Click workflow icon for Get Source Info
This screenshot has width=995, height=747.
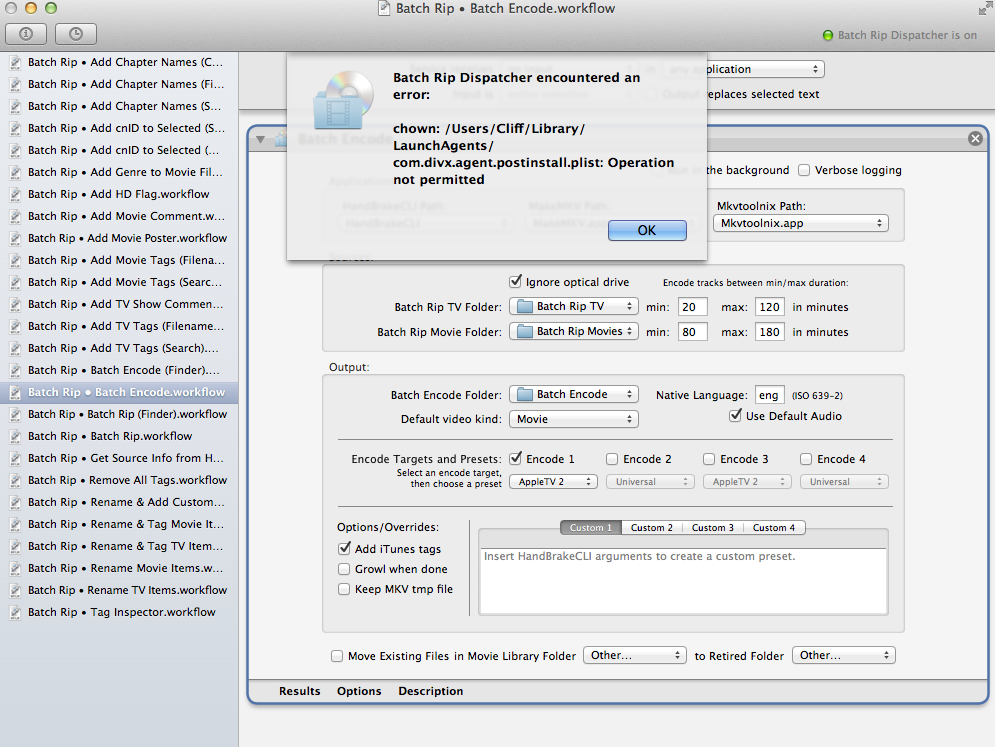click(15, 458)
